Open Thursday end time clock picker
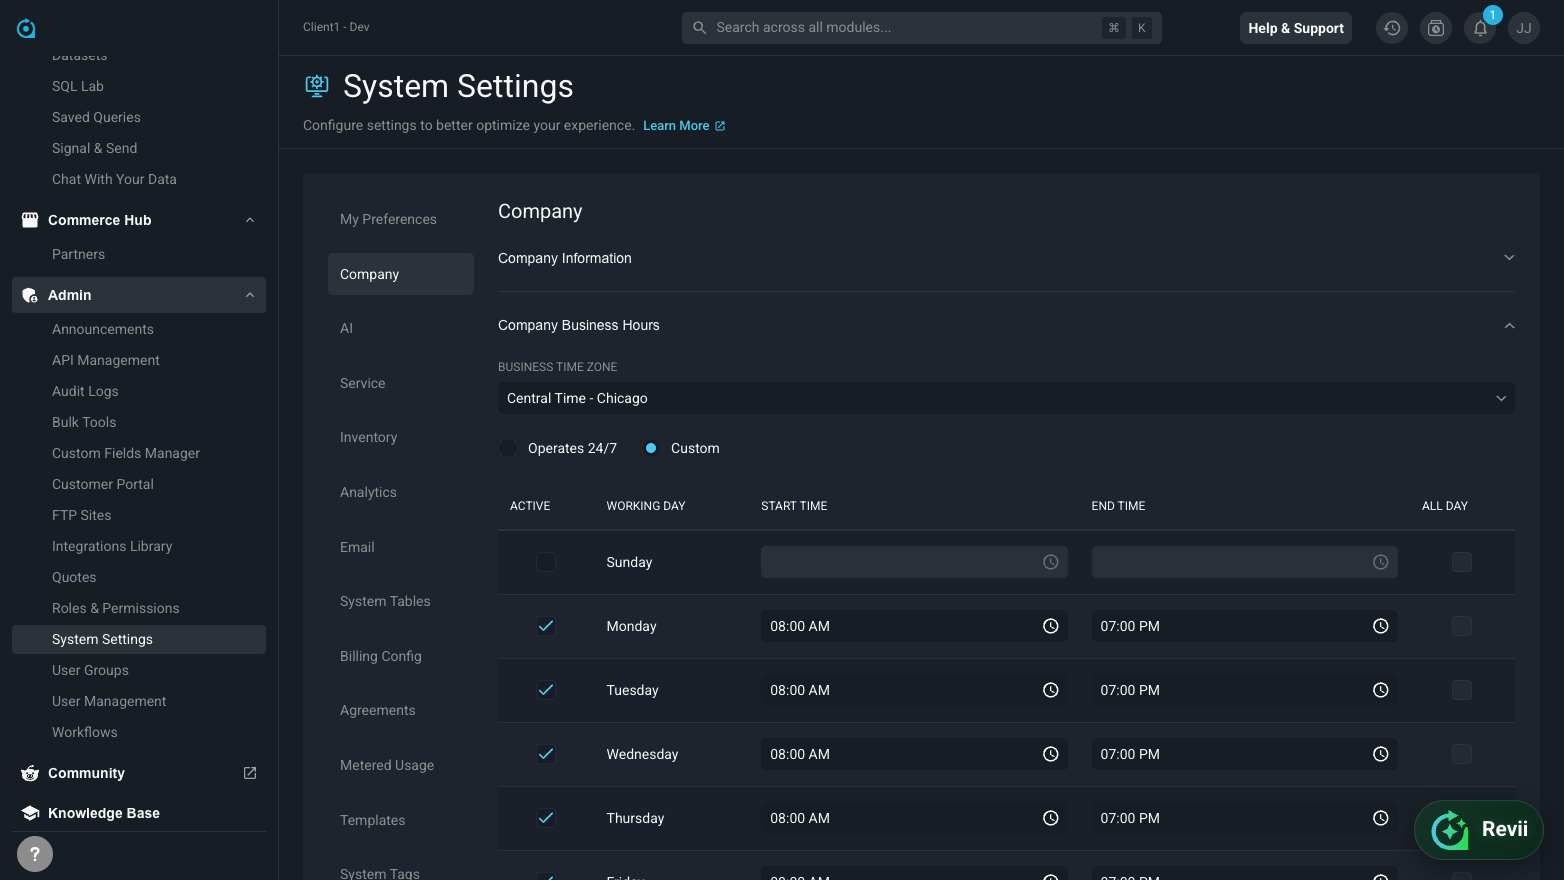 pyautogui.click(x=1381, y=818)
